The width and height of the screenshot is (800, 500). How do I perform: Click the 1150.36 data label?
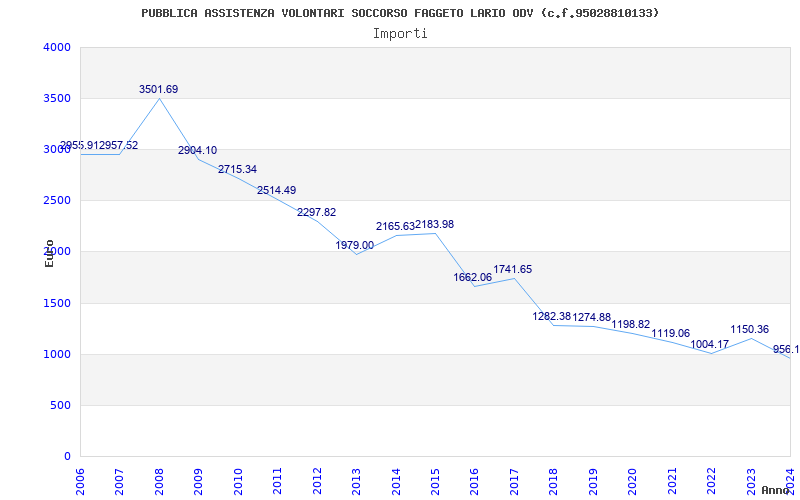tap(749, 330)
